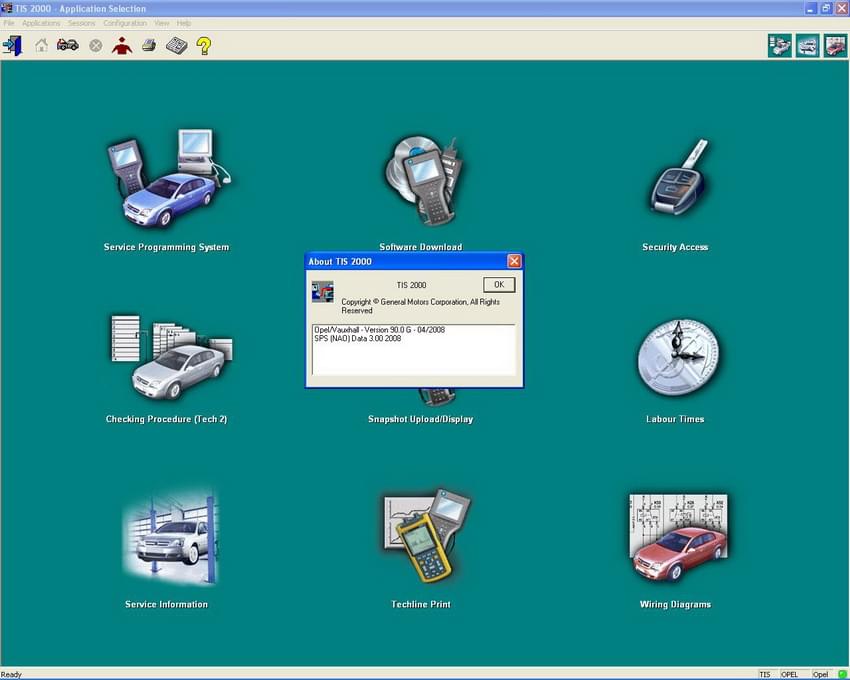
Task: Click the middle teal car icon in top-right toolbar
Action: coord(807,46)
